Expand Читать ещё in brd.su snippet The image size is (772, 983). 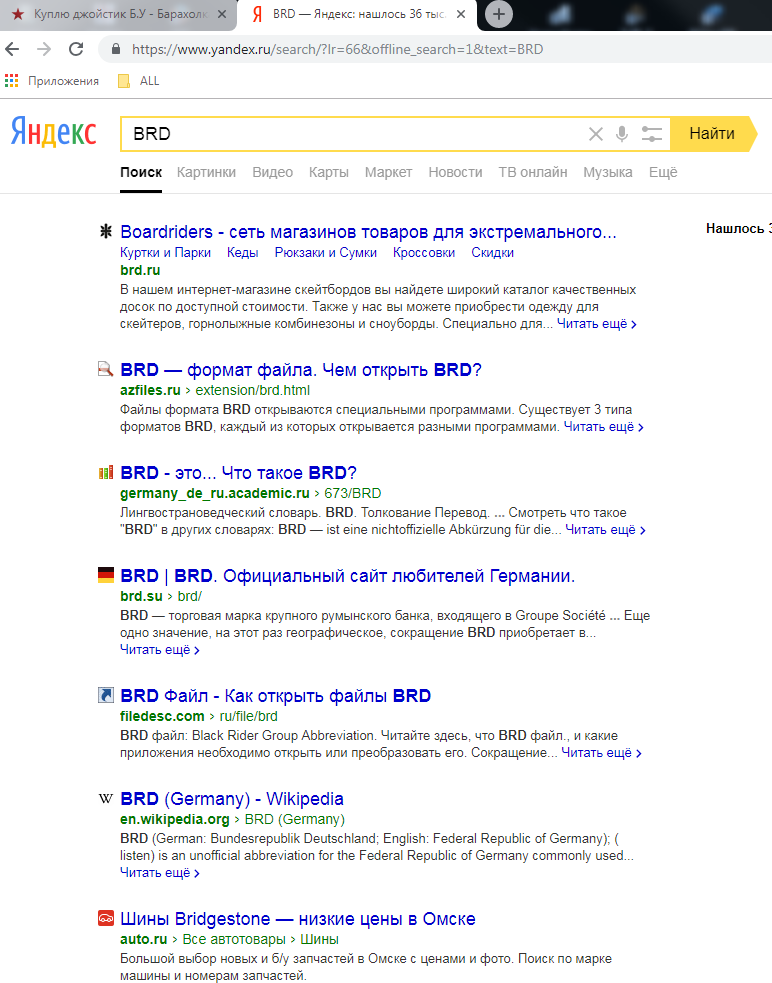(159, 650)
